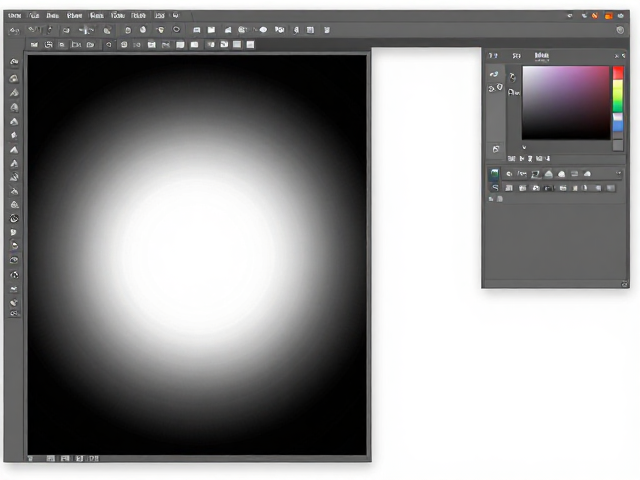
Task: Select the eye-shaped tool in the left toolbox
Action: click(14, 260)
